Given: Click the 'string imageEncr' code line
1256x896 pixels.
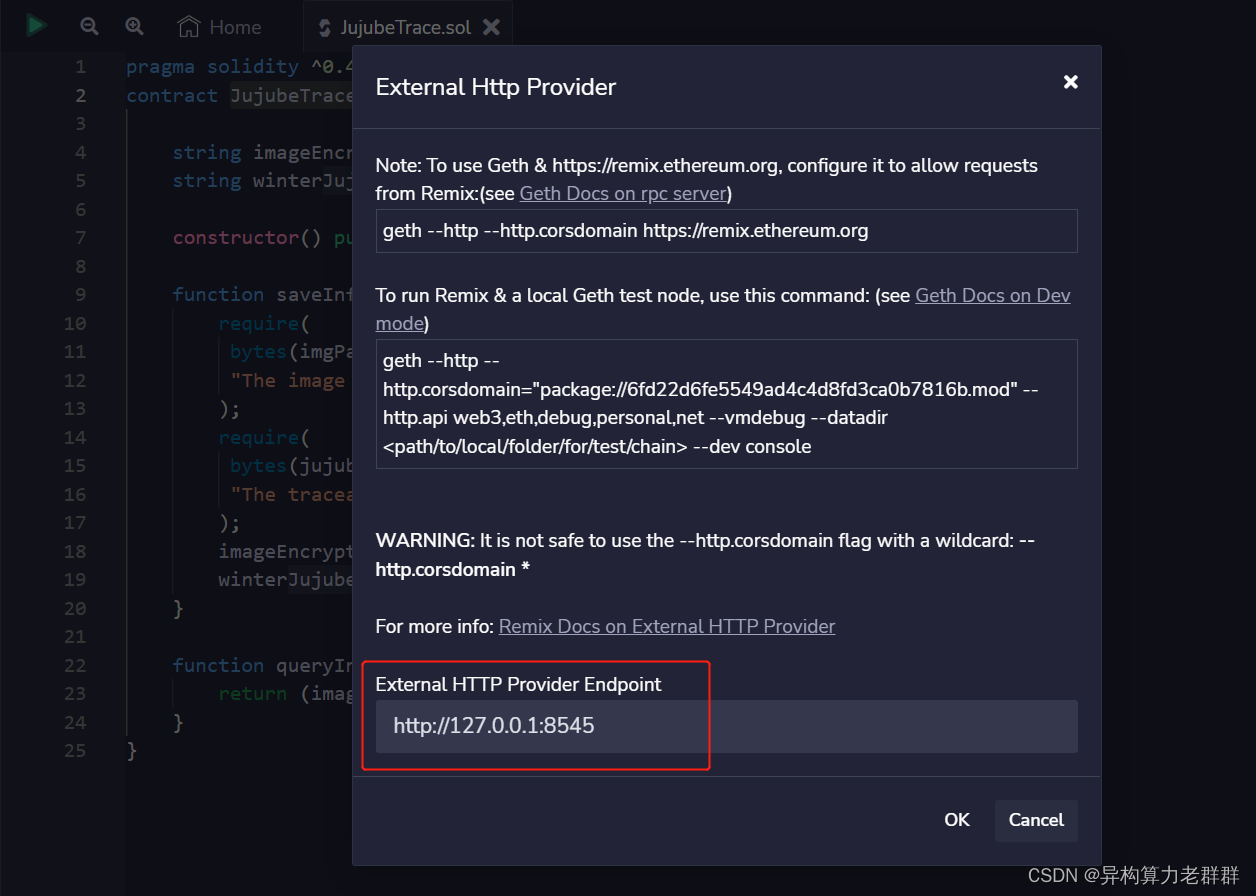Looking at the screenshot, I should click(x=262, y=152).
